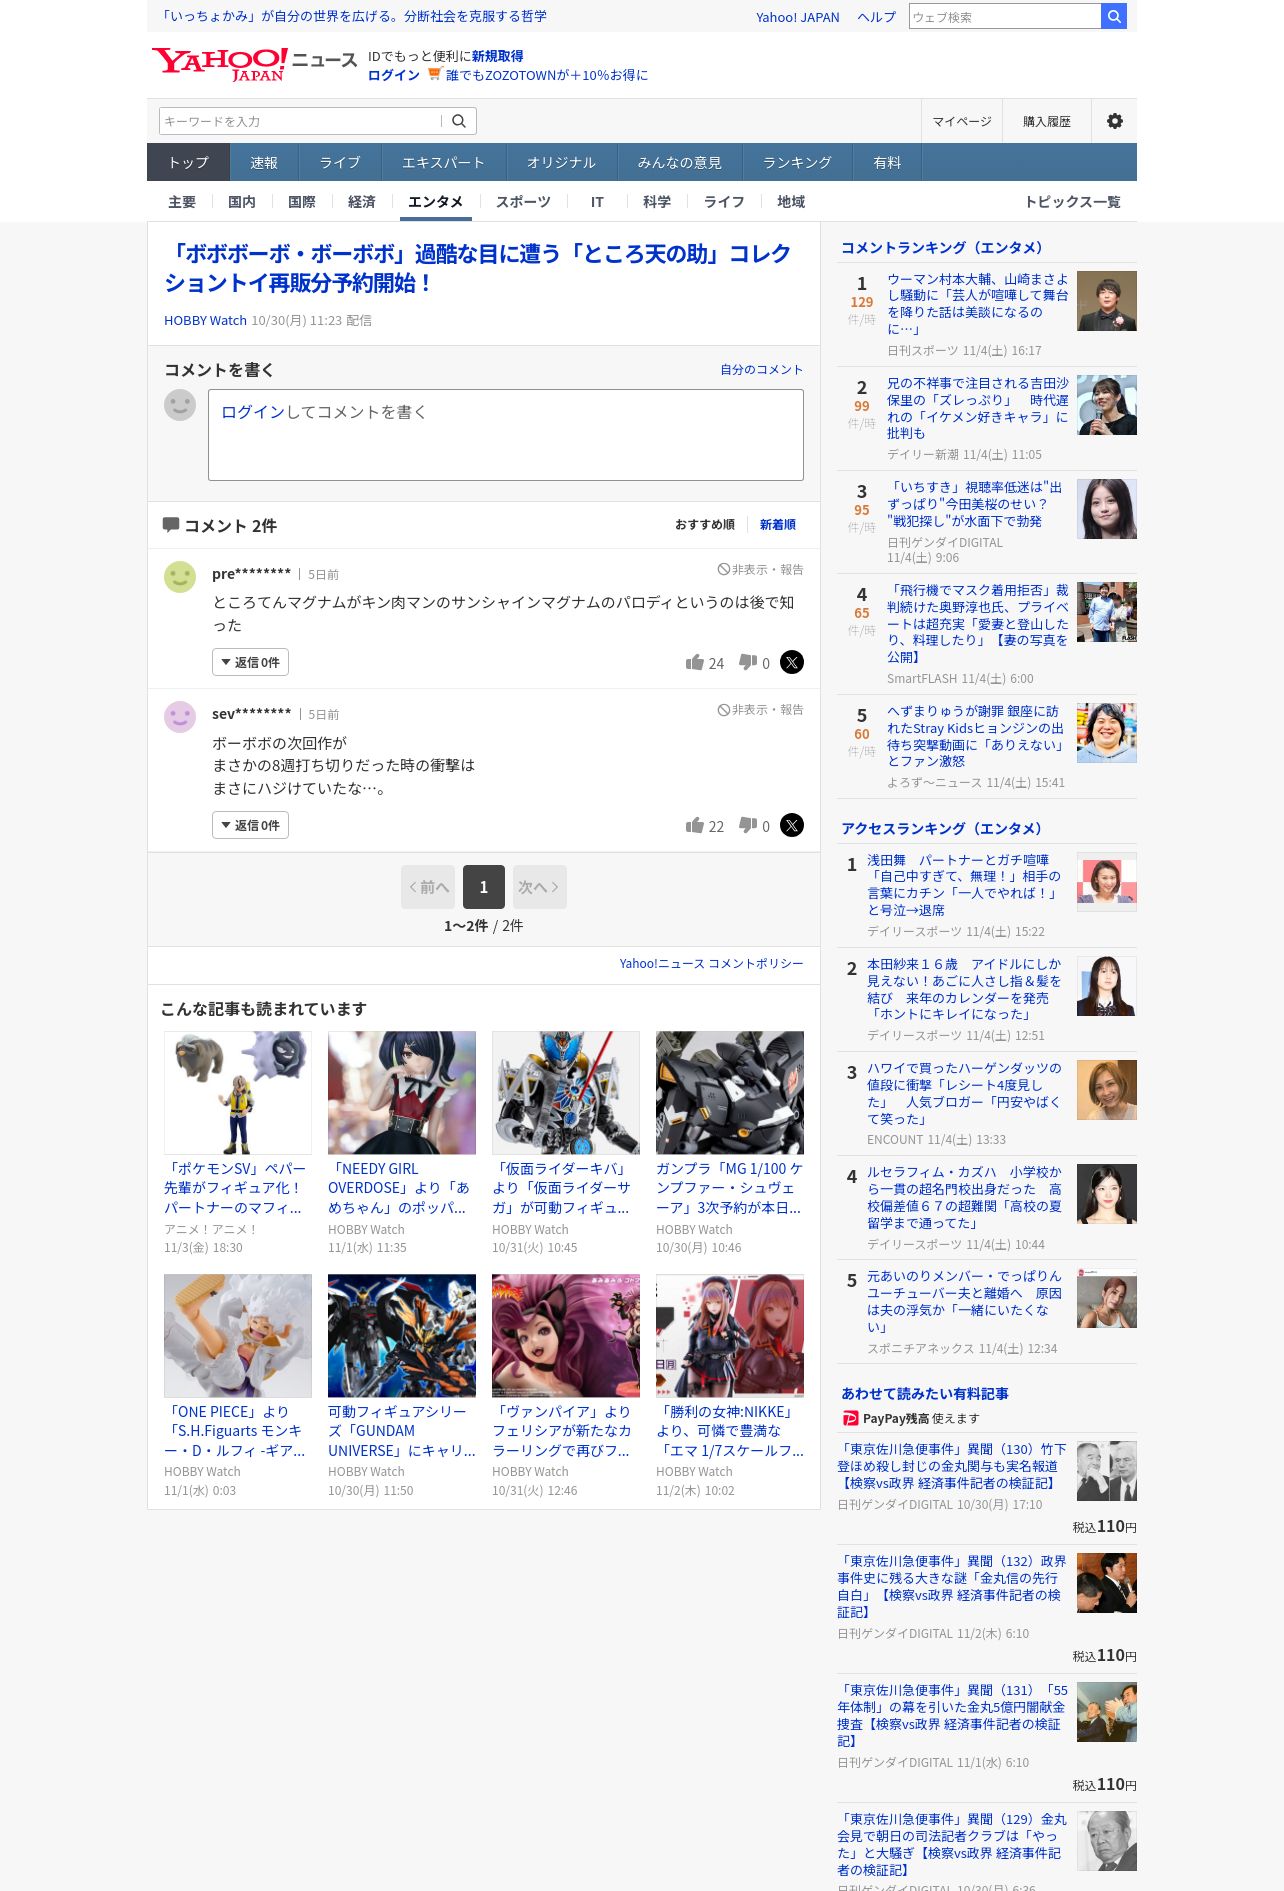Click thumbs-down on sev******** comment

tap(747, 825)
